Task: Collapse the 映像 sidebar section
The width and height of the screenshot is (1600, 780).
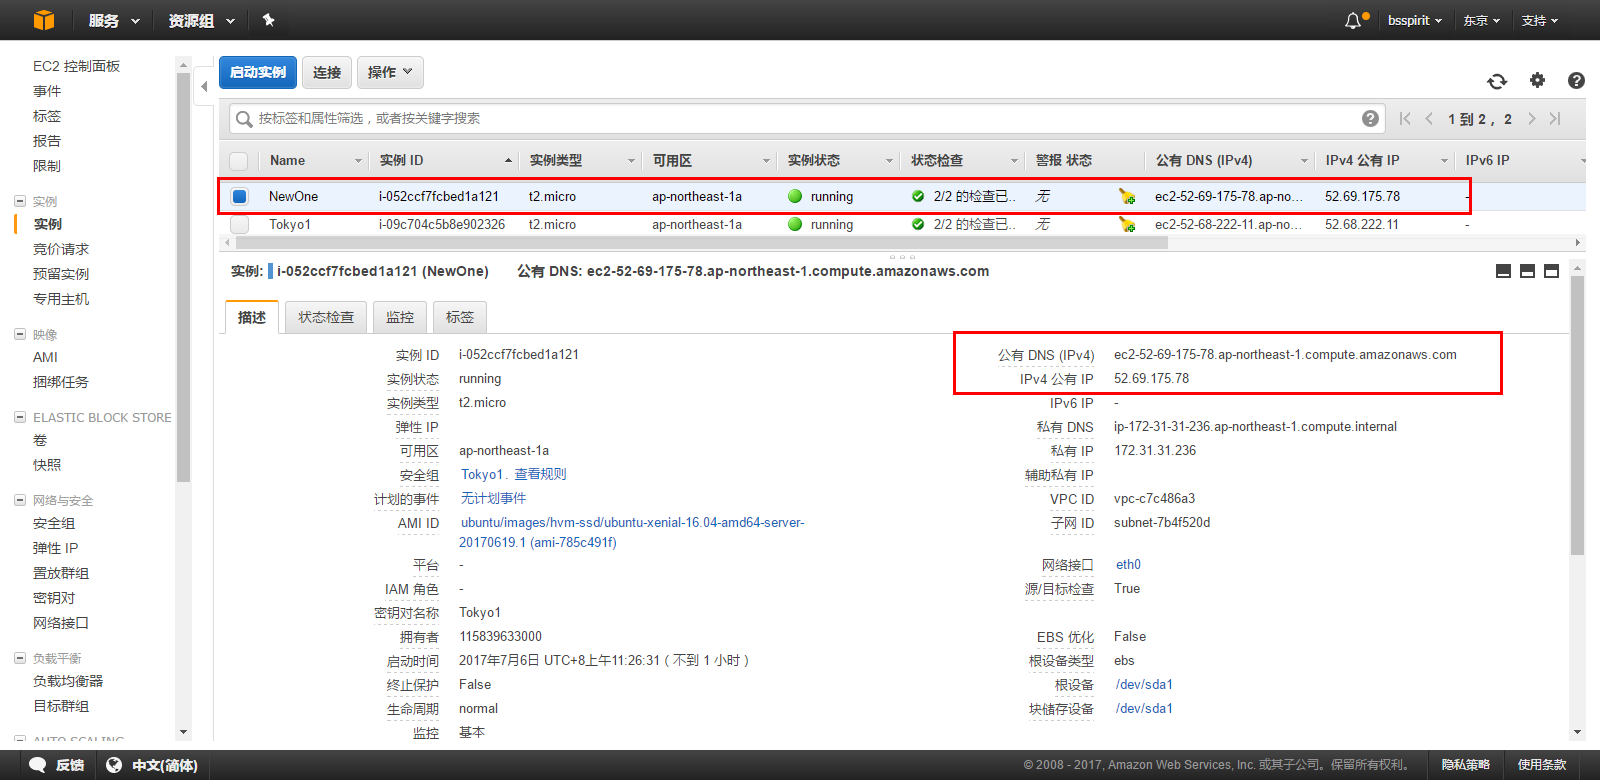Action: tap(20, 334)
